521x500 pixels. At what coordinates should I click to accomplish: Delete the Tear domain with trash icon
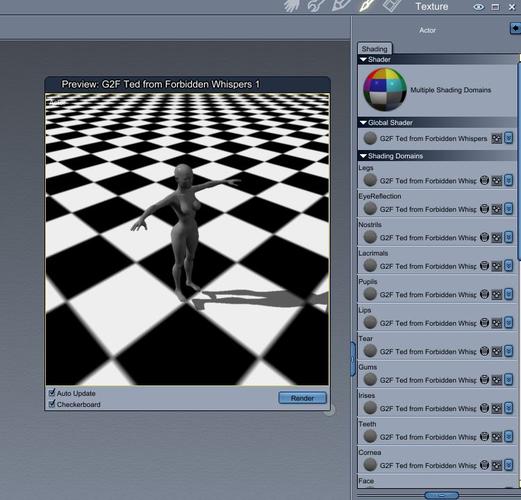click(484, 351)
